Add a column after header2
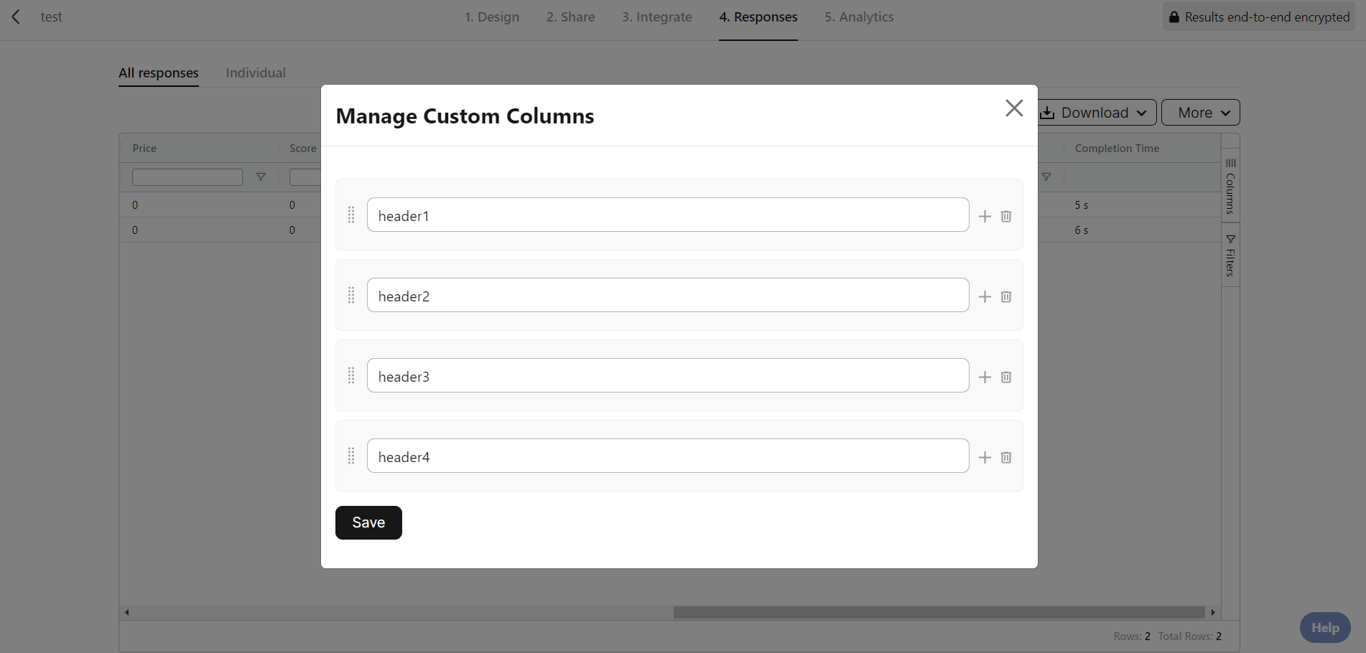 tap(985, 297)
